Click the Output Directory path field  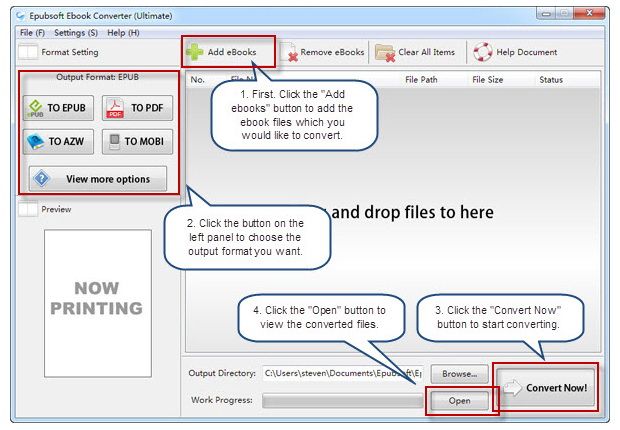pyautogui.click(x=342, y=373)
